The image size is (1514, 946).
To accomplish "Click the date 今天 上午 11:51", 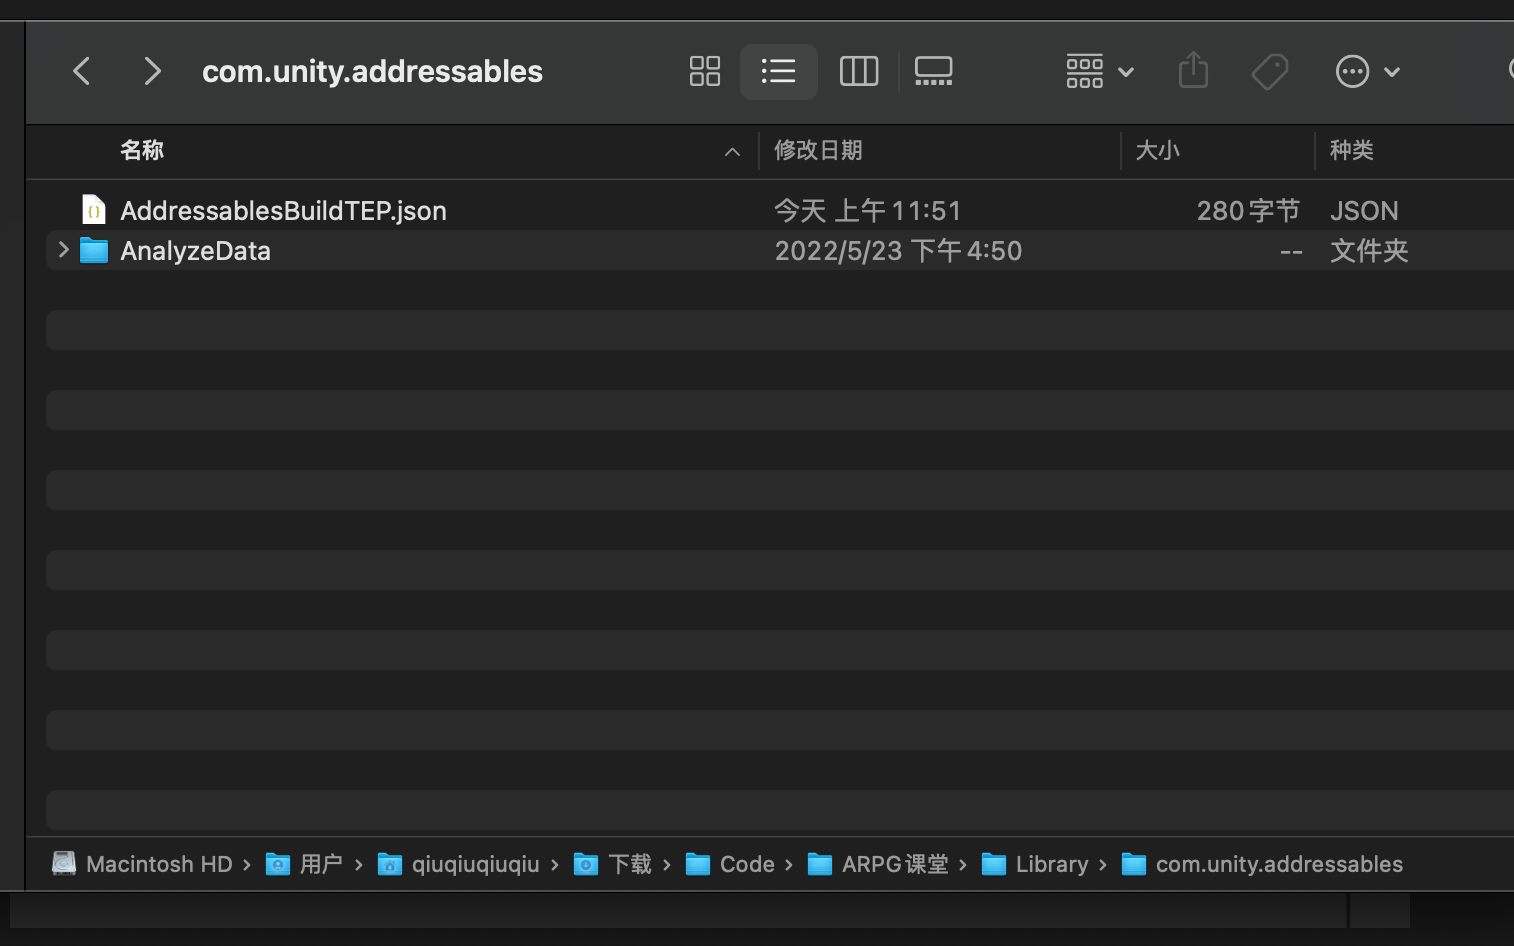I will (867, 211).
